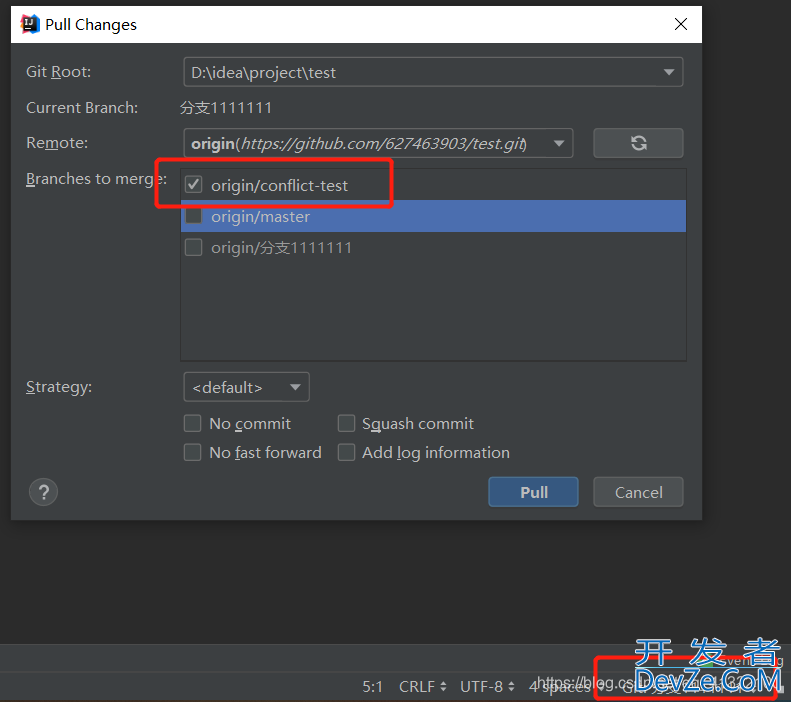This screenshot has height=702, width=791.
Task: Check the origin/分支1111111 branch checkbox
Action: click(193, 247)
